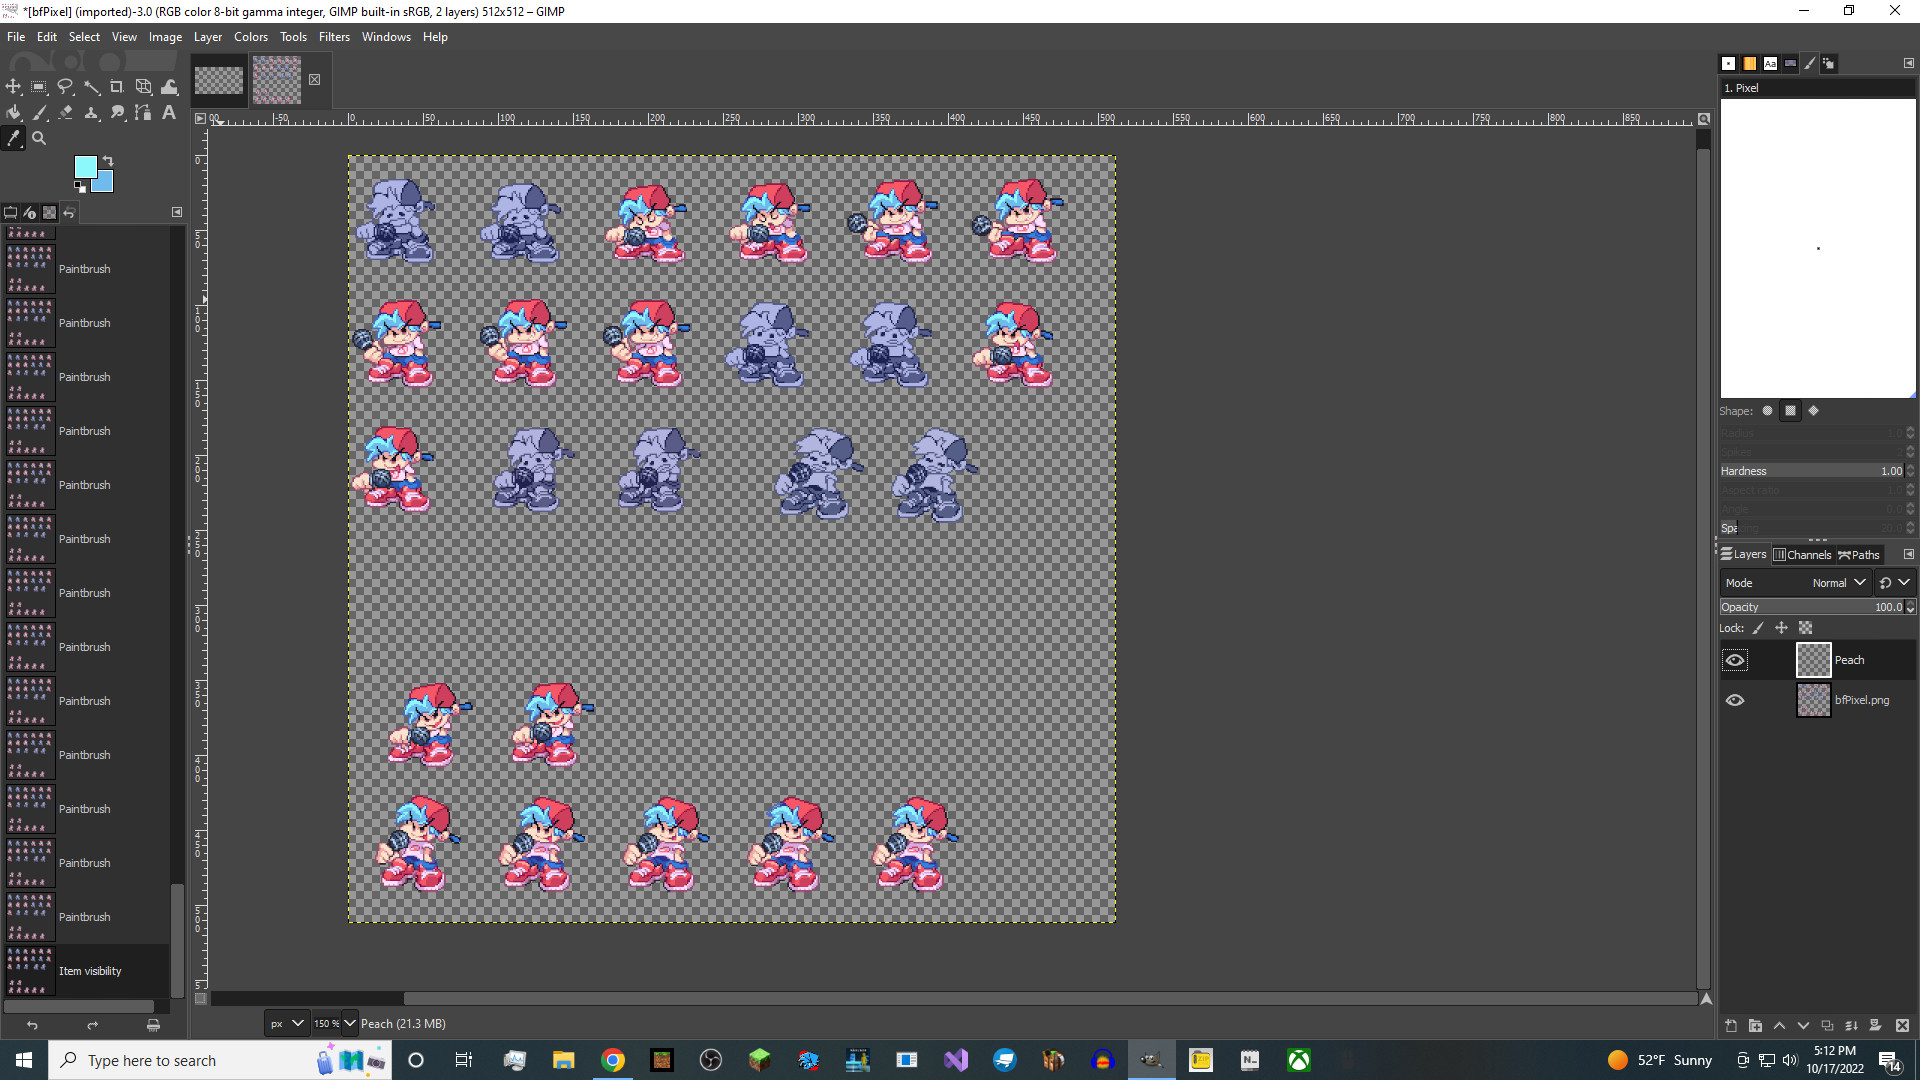Open the 150% zoom level dropdown

[x=334, y=1023]
